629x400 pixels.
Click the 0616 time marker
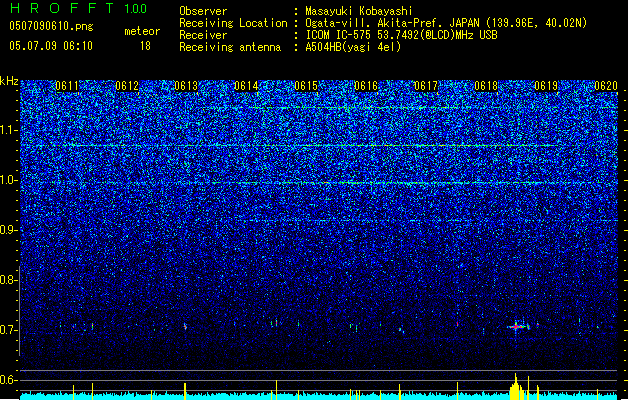(x=366, y=86)
